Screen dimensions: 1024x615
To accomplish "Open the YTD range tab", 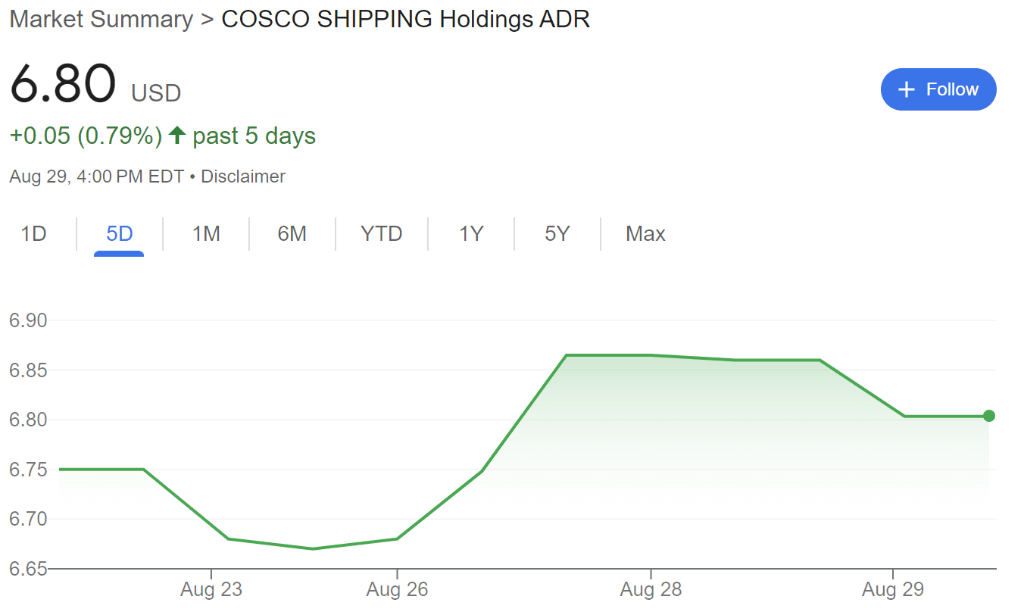I will (381, 234).
